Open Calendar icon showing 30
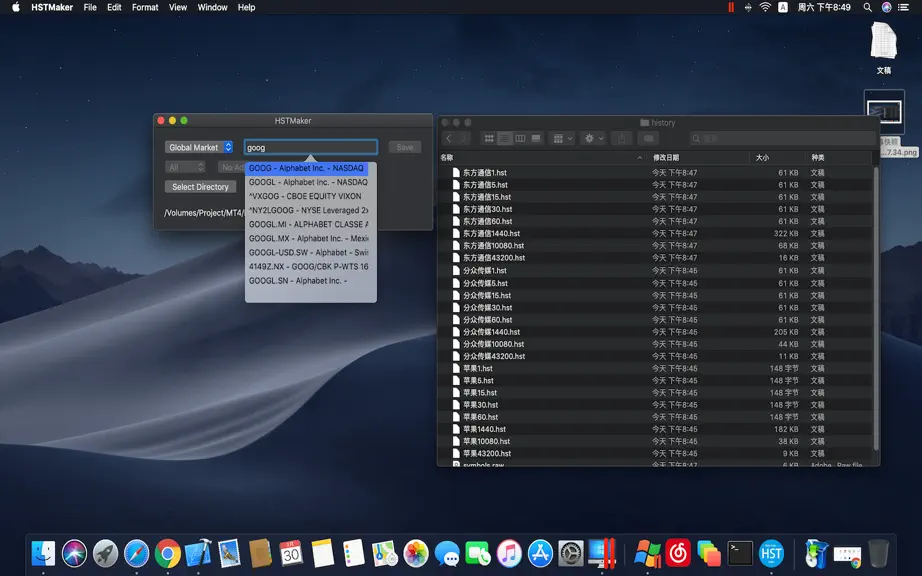Image resolution: width=922 pixels, height=576 pixels. [291, 554]
